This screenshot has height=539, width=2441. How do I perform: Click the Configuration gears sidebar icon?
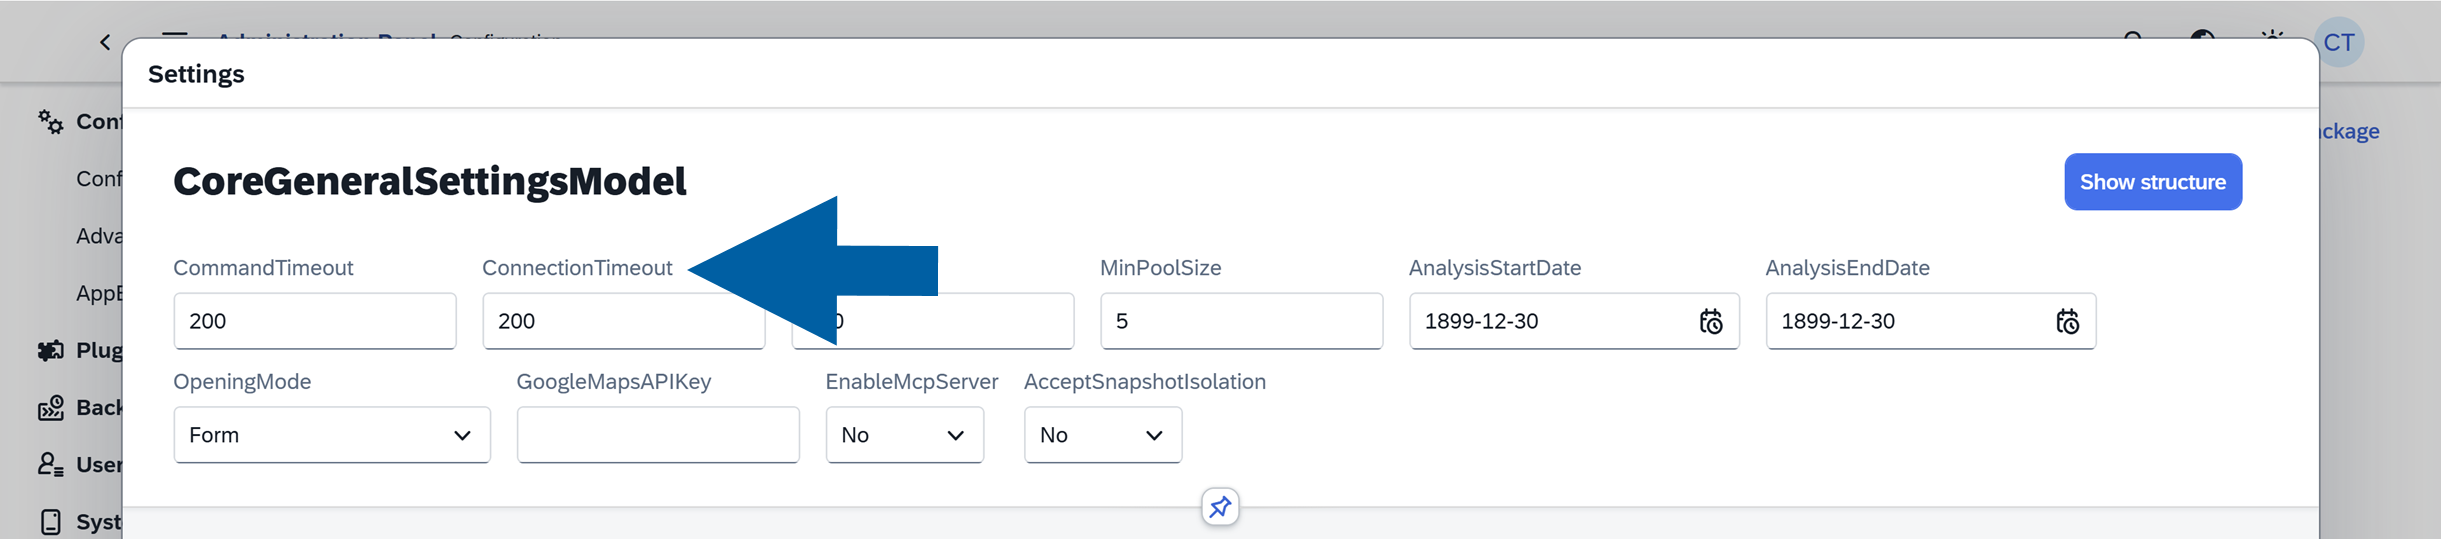(51, 122)
